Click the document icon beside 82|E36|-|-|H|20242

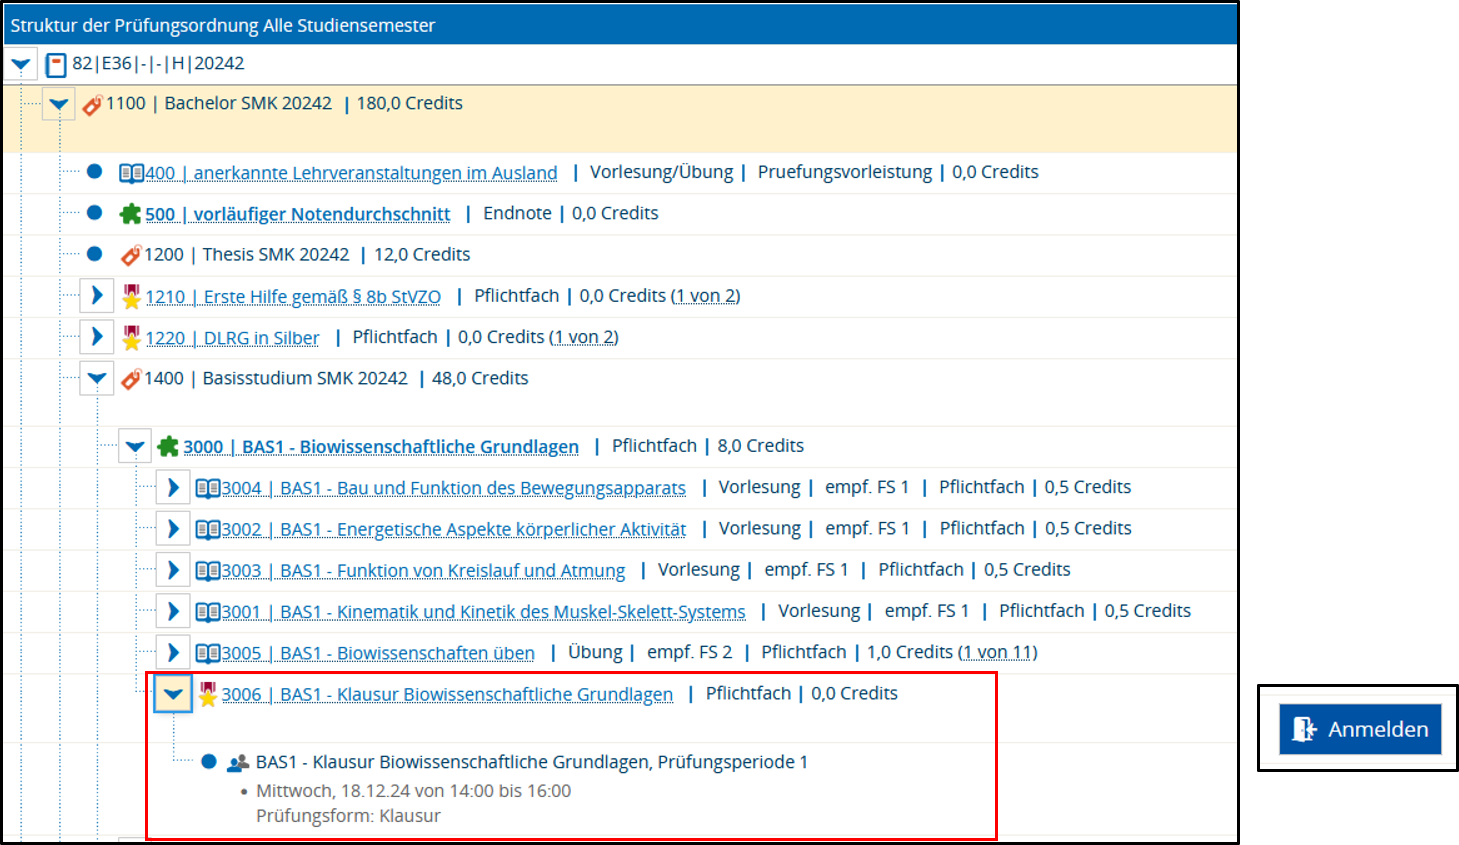[x=56, y=65]
